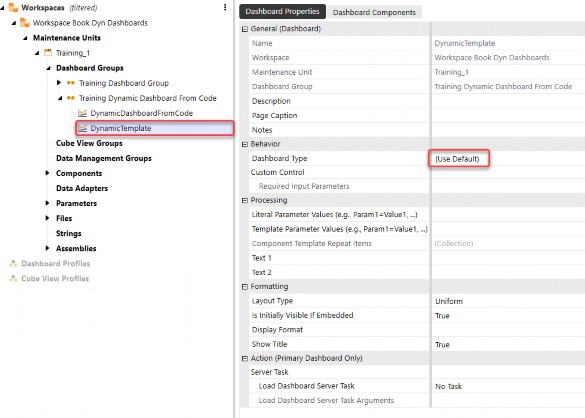Click the Dashboard Profiles icon
Image resolution: width=585 pixels, height=418 pixels.
[x=13, y=263]
